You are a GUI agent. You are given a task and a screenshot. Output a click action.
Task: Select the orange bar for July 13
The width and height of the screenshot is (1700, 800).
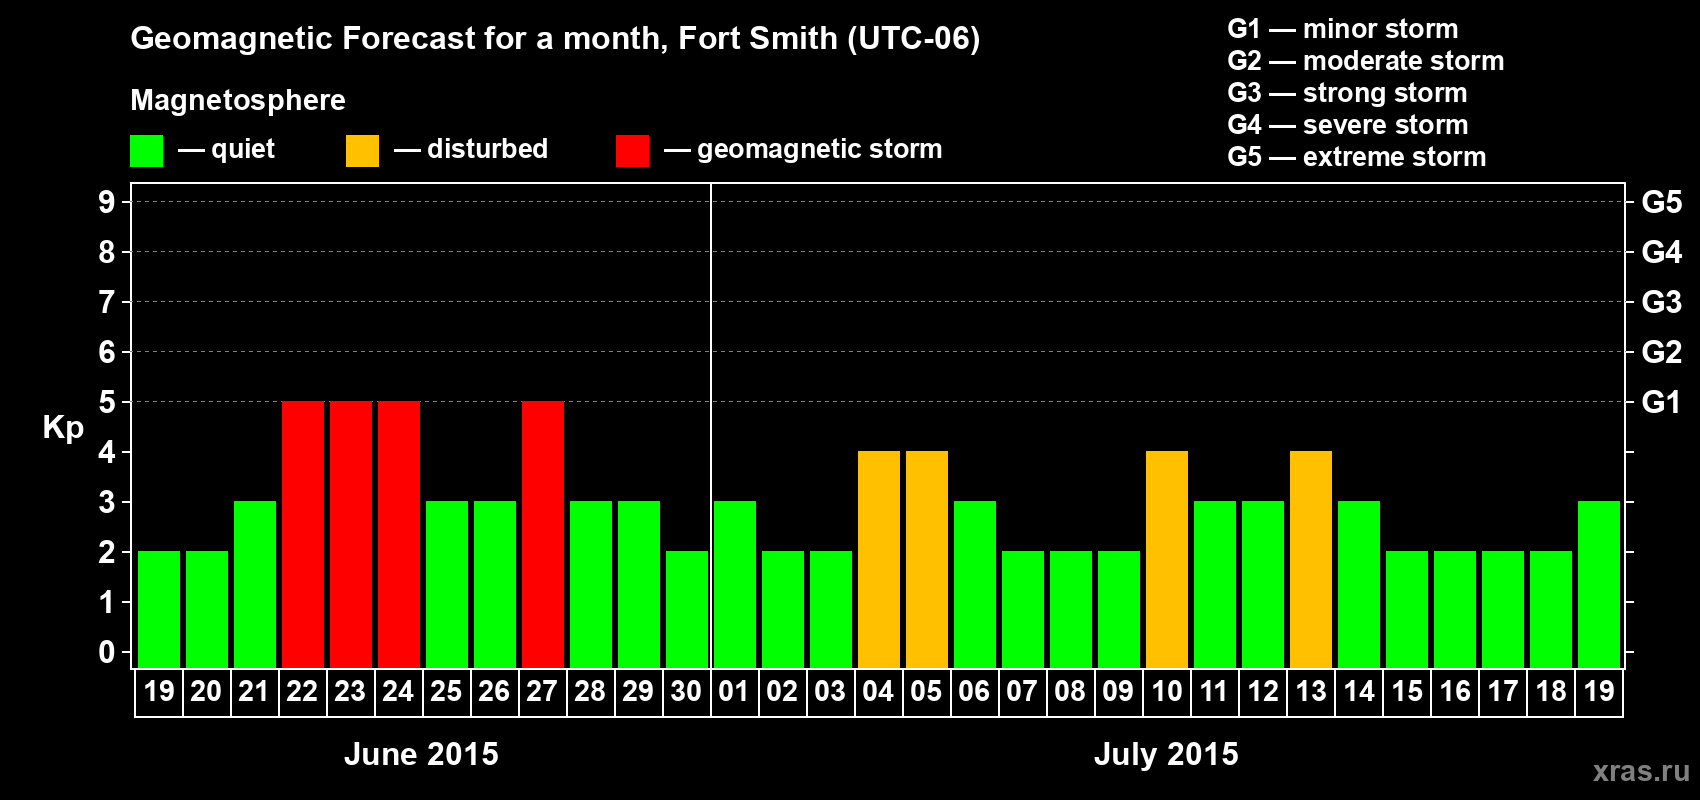[1311, 560]
